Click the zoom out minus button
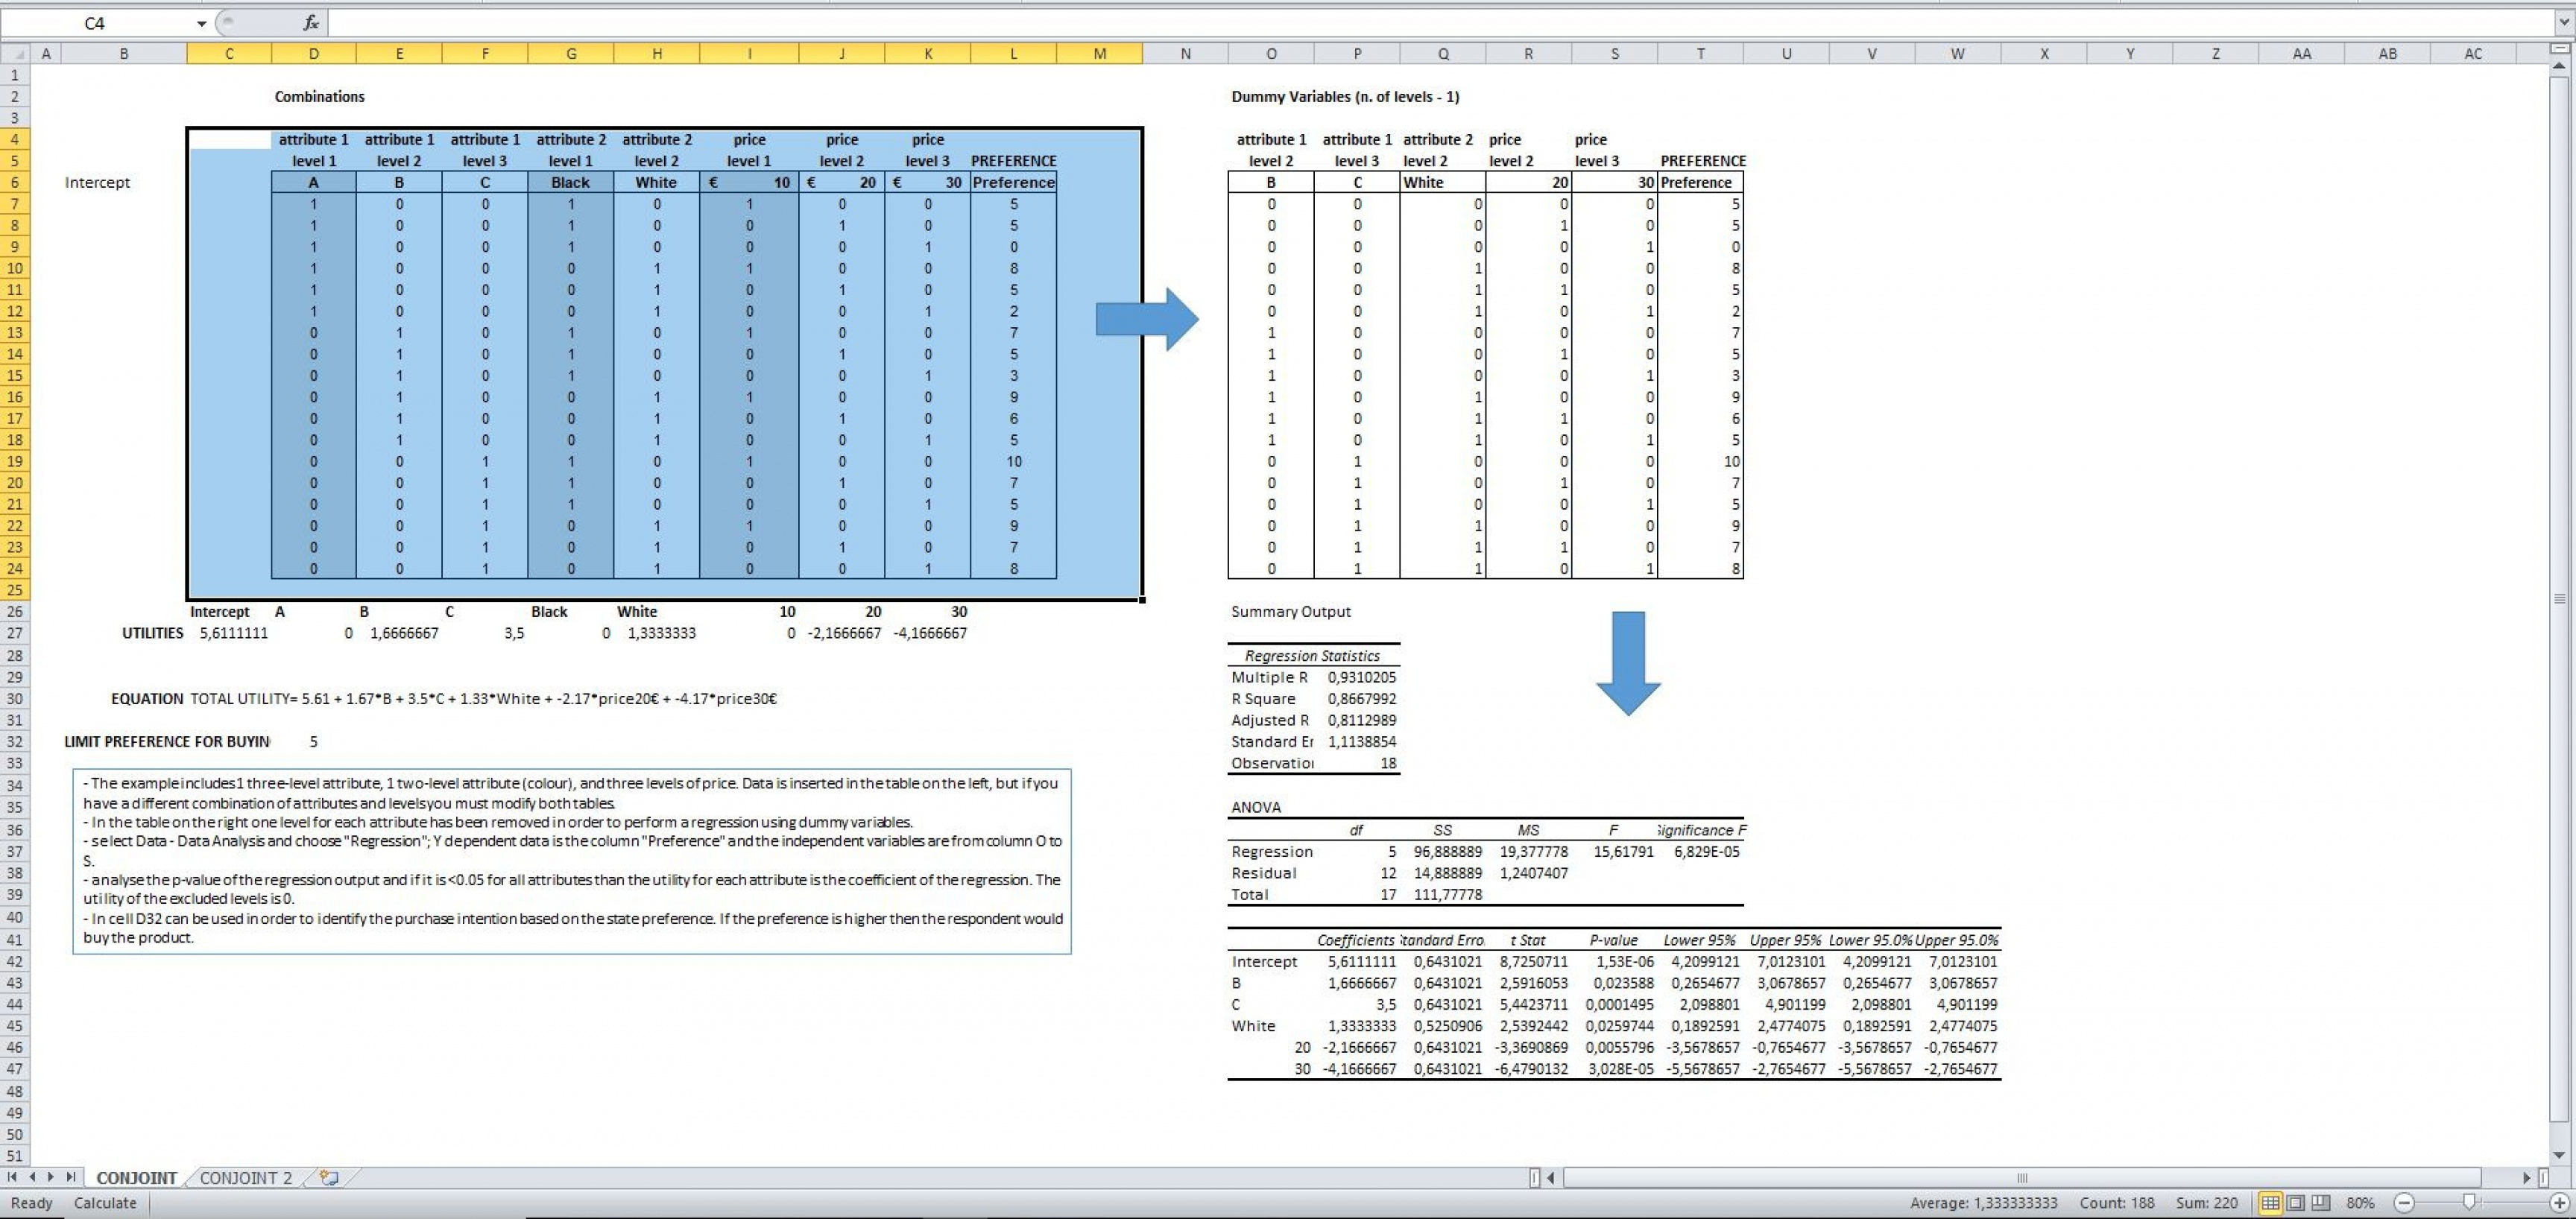Screen dimensions: 2576x1219 2404,1202
